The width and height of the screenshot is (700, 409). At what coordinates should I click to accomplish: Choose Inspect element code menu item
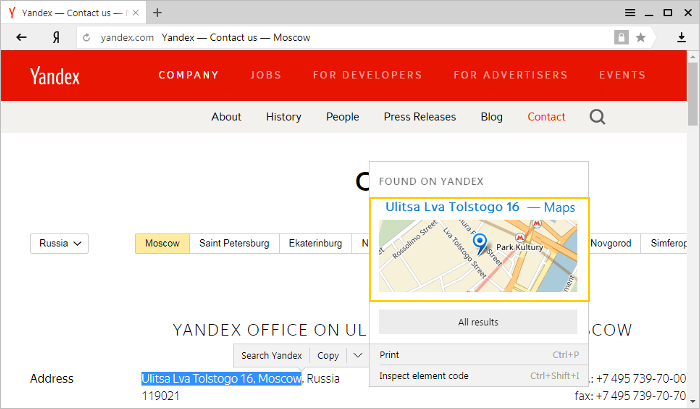(479, 376)
